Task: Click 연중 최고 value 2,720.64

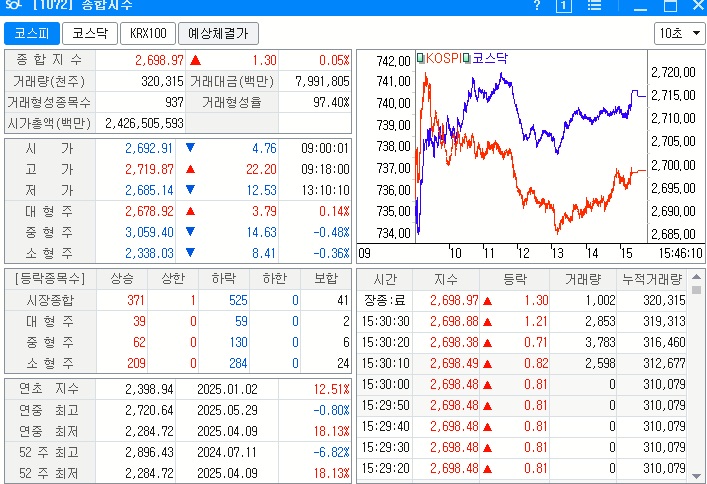Action: pyautogui.click(x=149, y=410)
